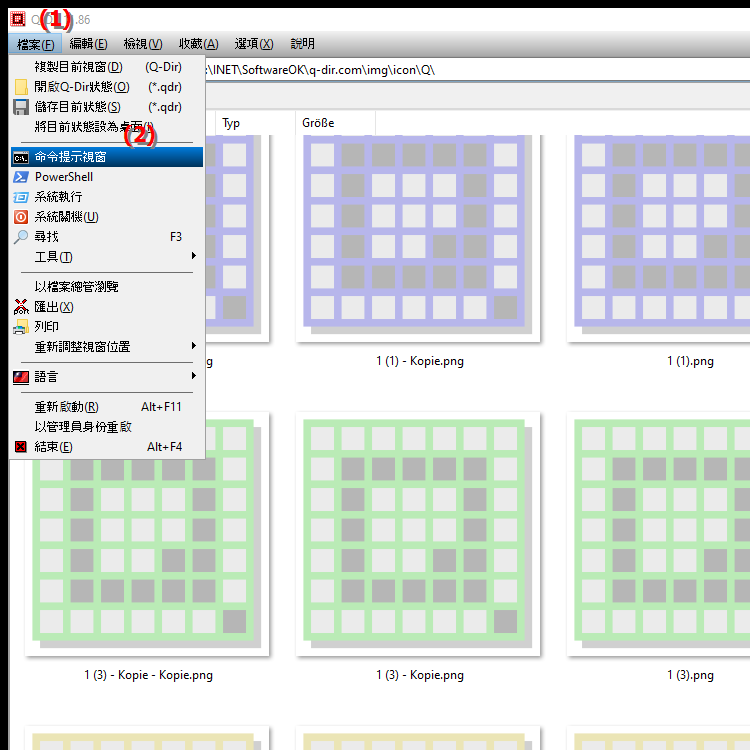Expand the 工具(T) submenu arrow
The height and width of the screenshot is (750, 750).
pos(194,256)
